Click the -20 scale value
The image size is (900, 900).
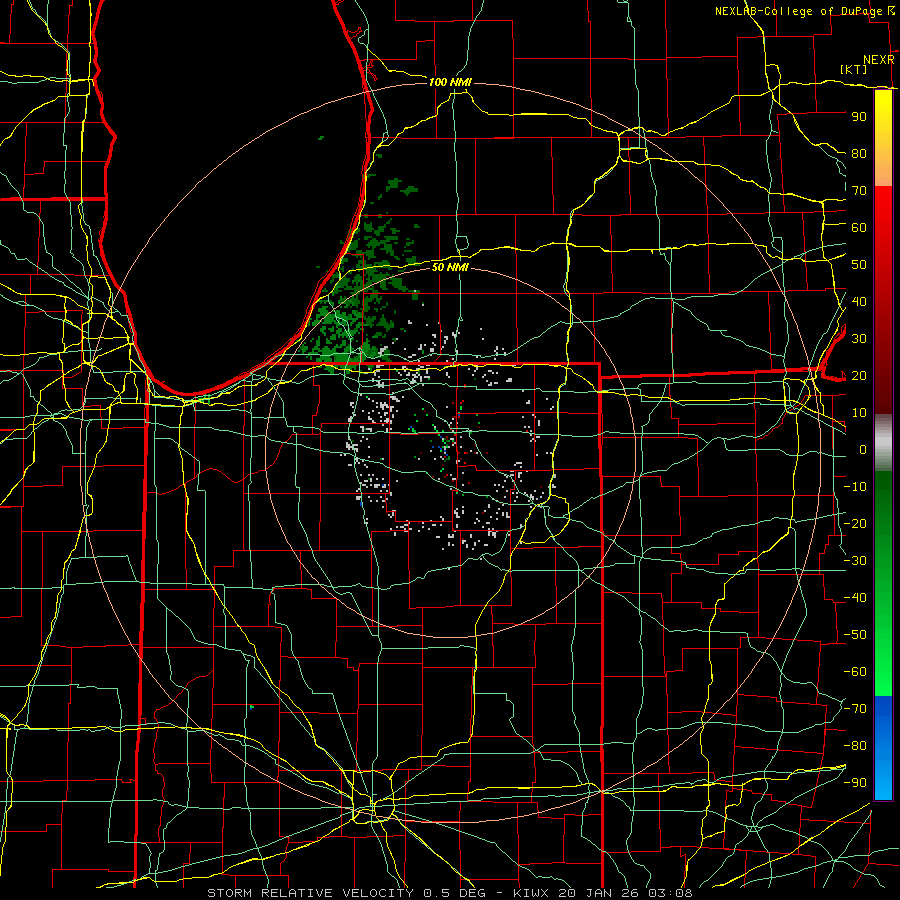855,523
